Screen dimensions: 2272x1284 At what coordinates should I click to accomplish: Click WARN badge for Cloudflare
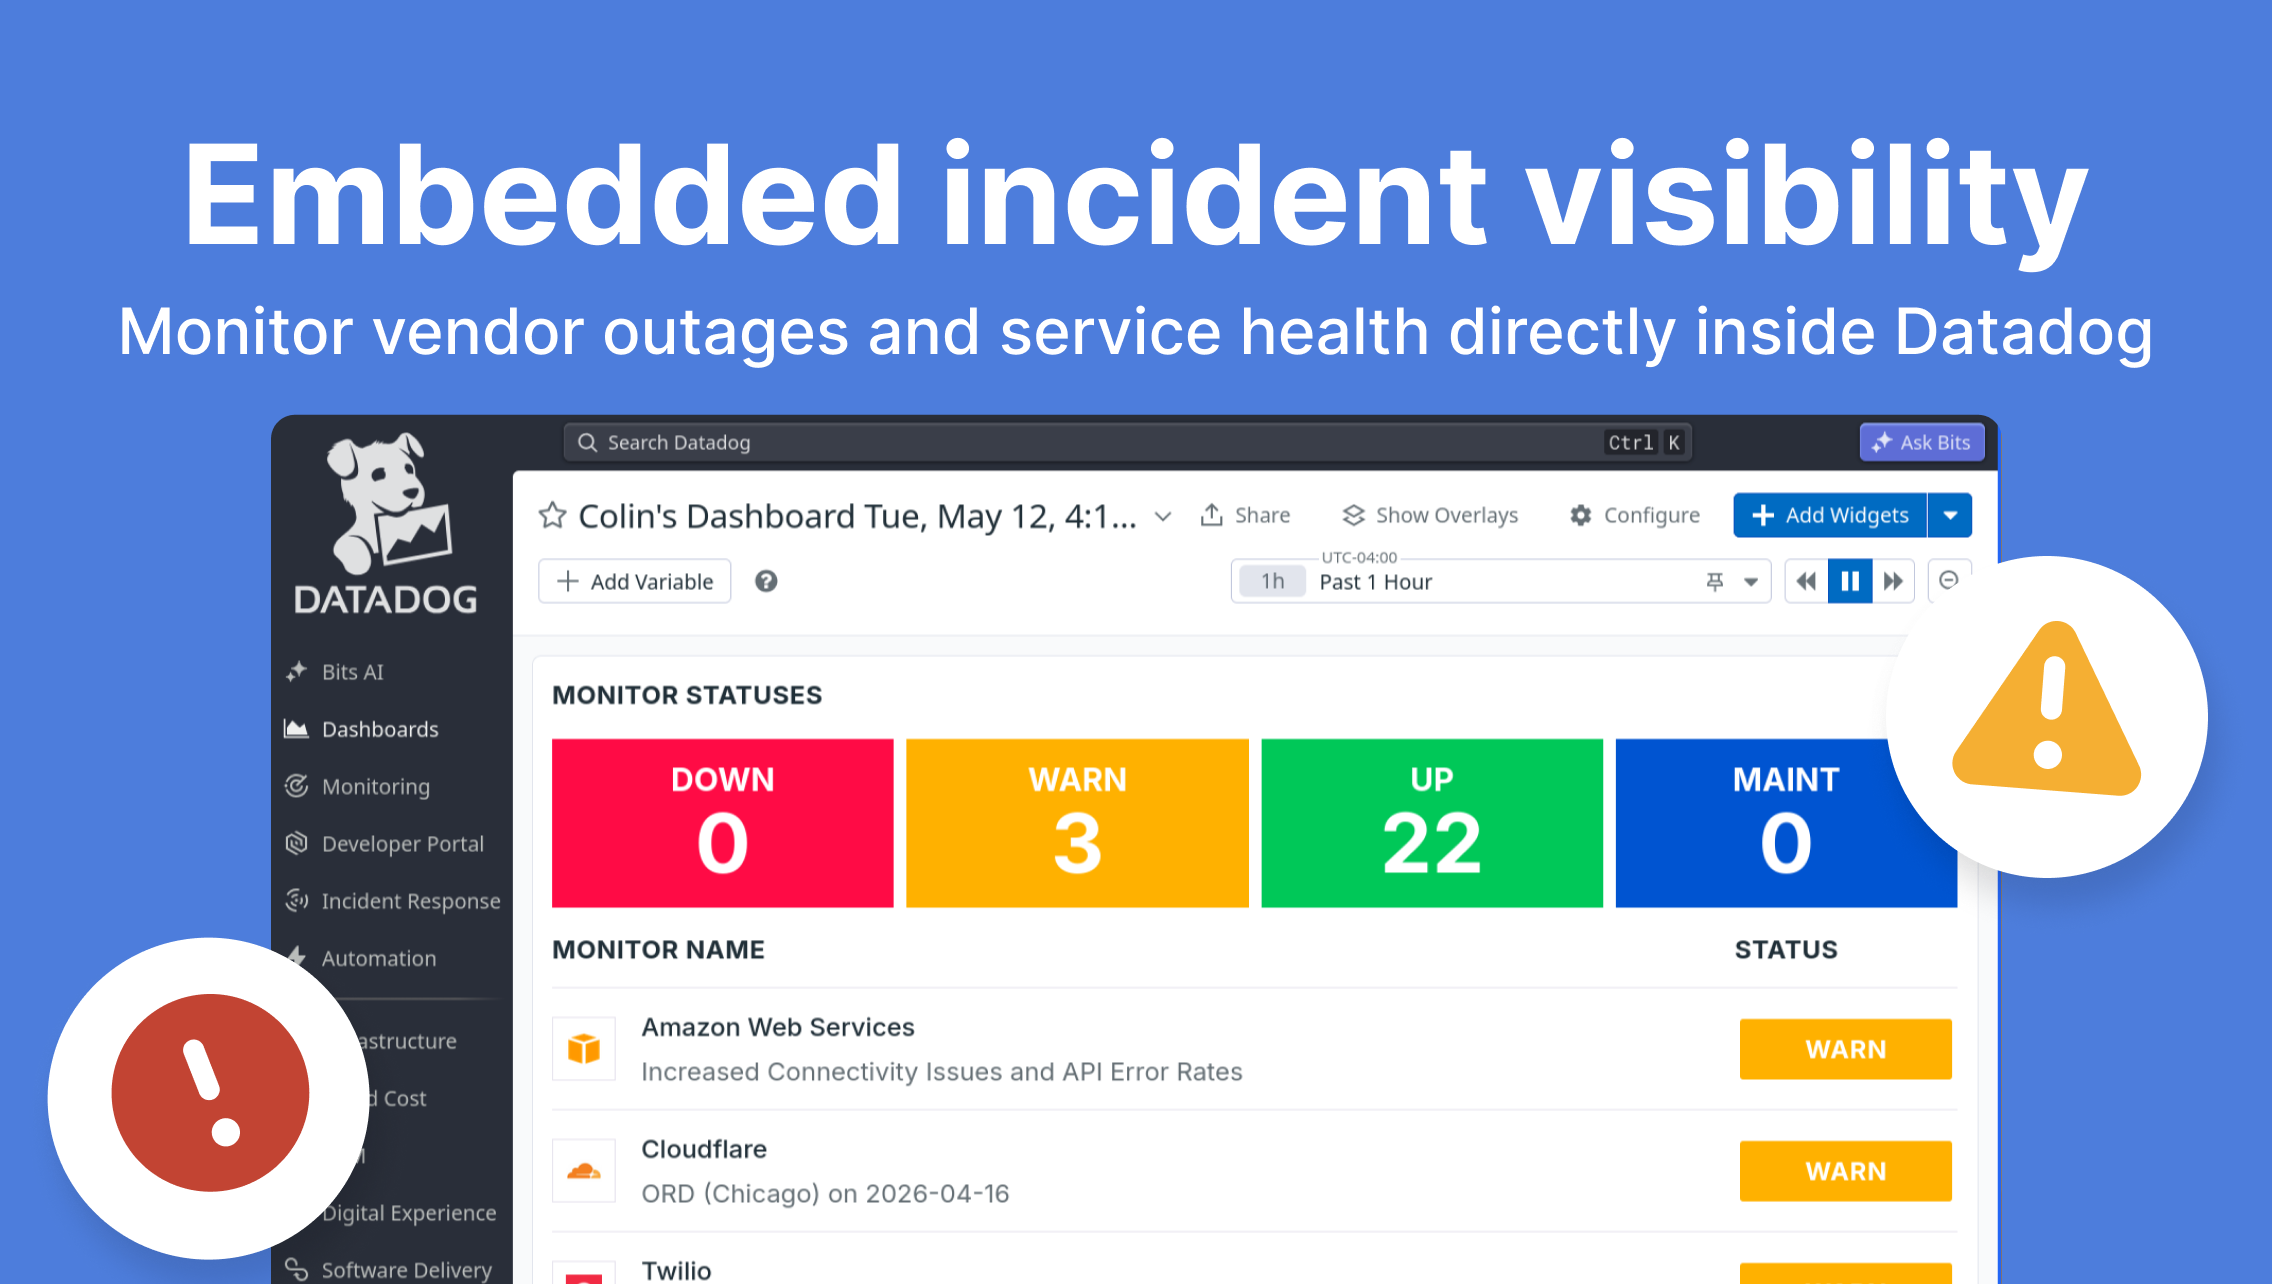tap(1846, 1171)
